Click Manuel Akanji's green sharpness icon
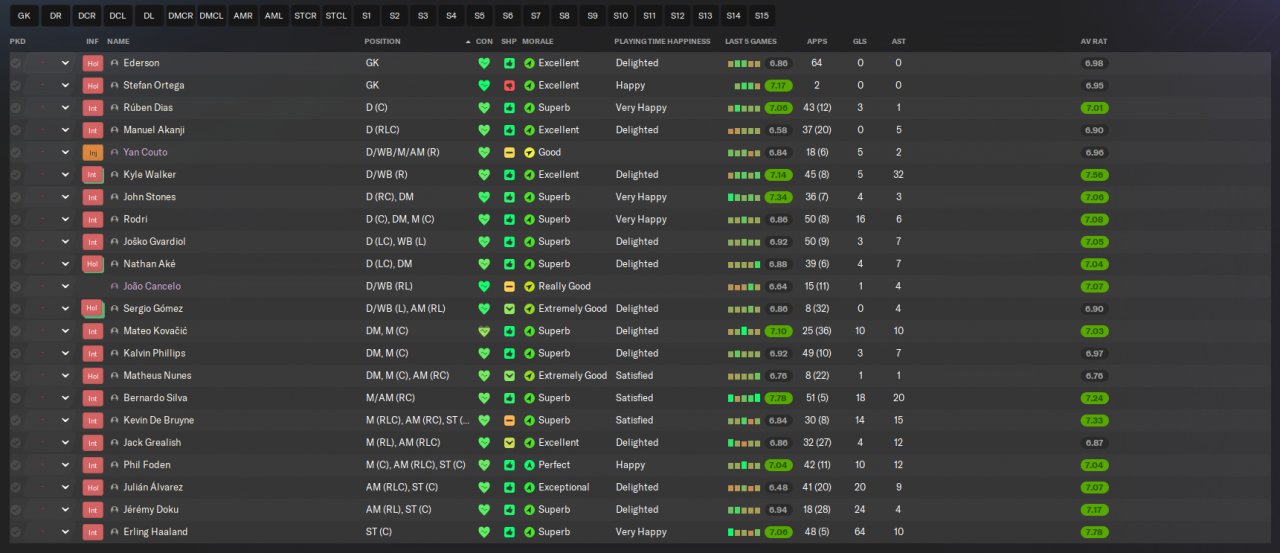Screen dimensions: 1280x553 click(x=509, y=130)
